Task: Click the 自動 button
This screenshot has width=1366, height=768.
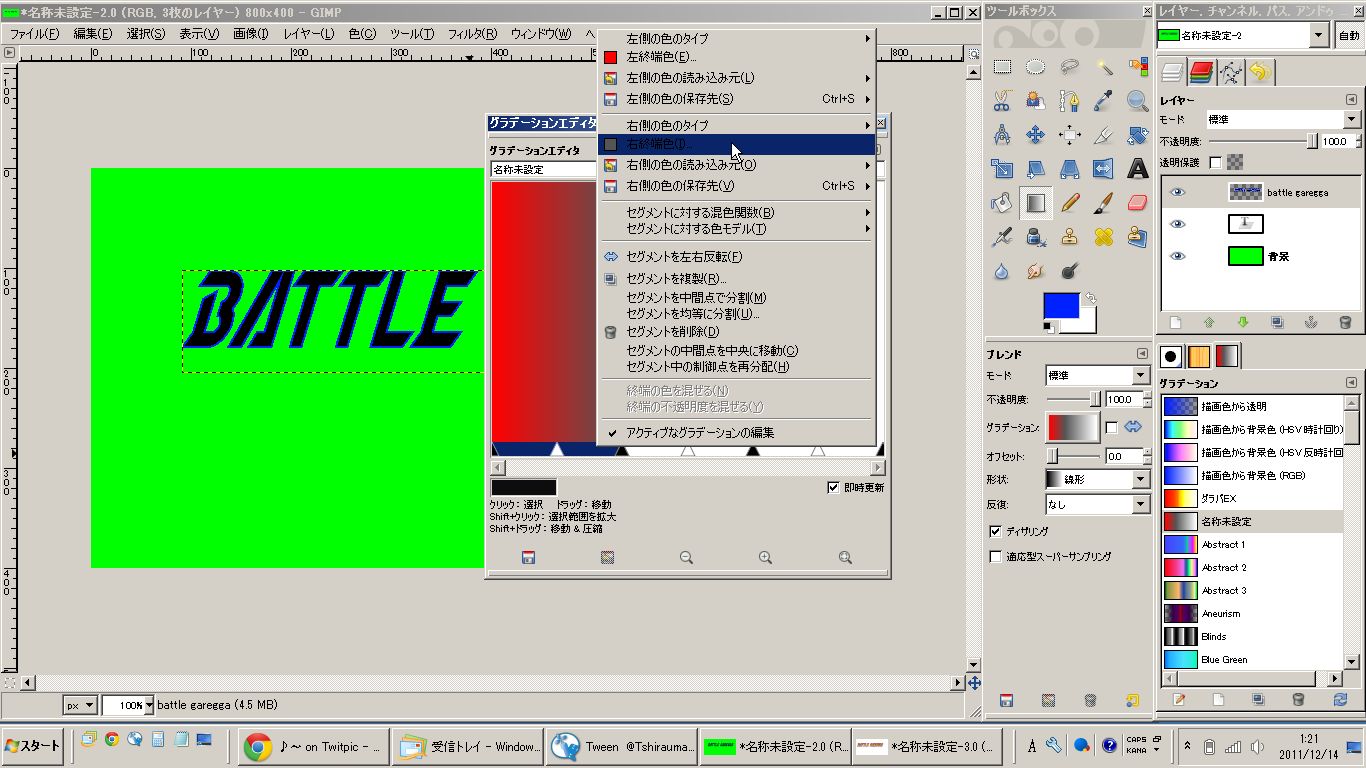Action: [x=1349, y=35]
